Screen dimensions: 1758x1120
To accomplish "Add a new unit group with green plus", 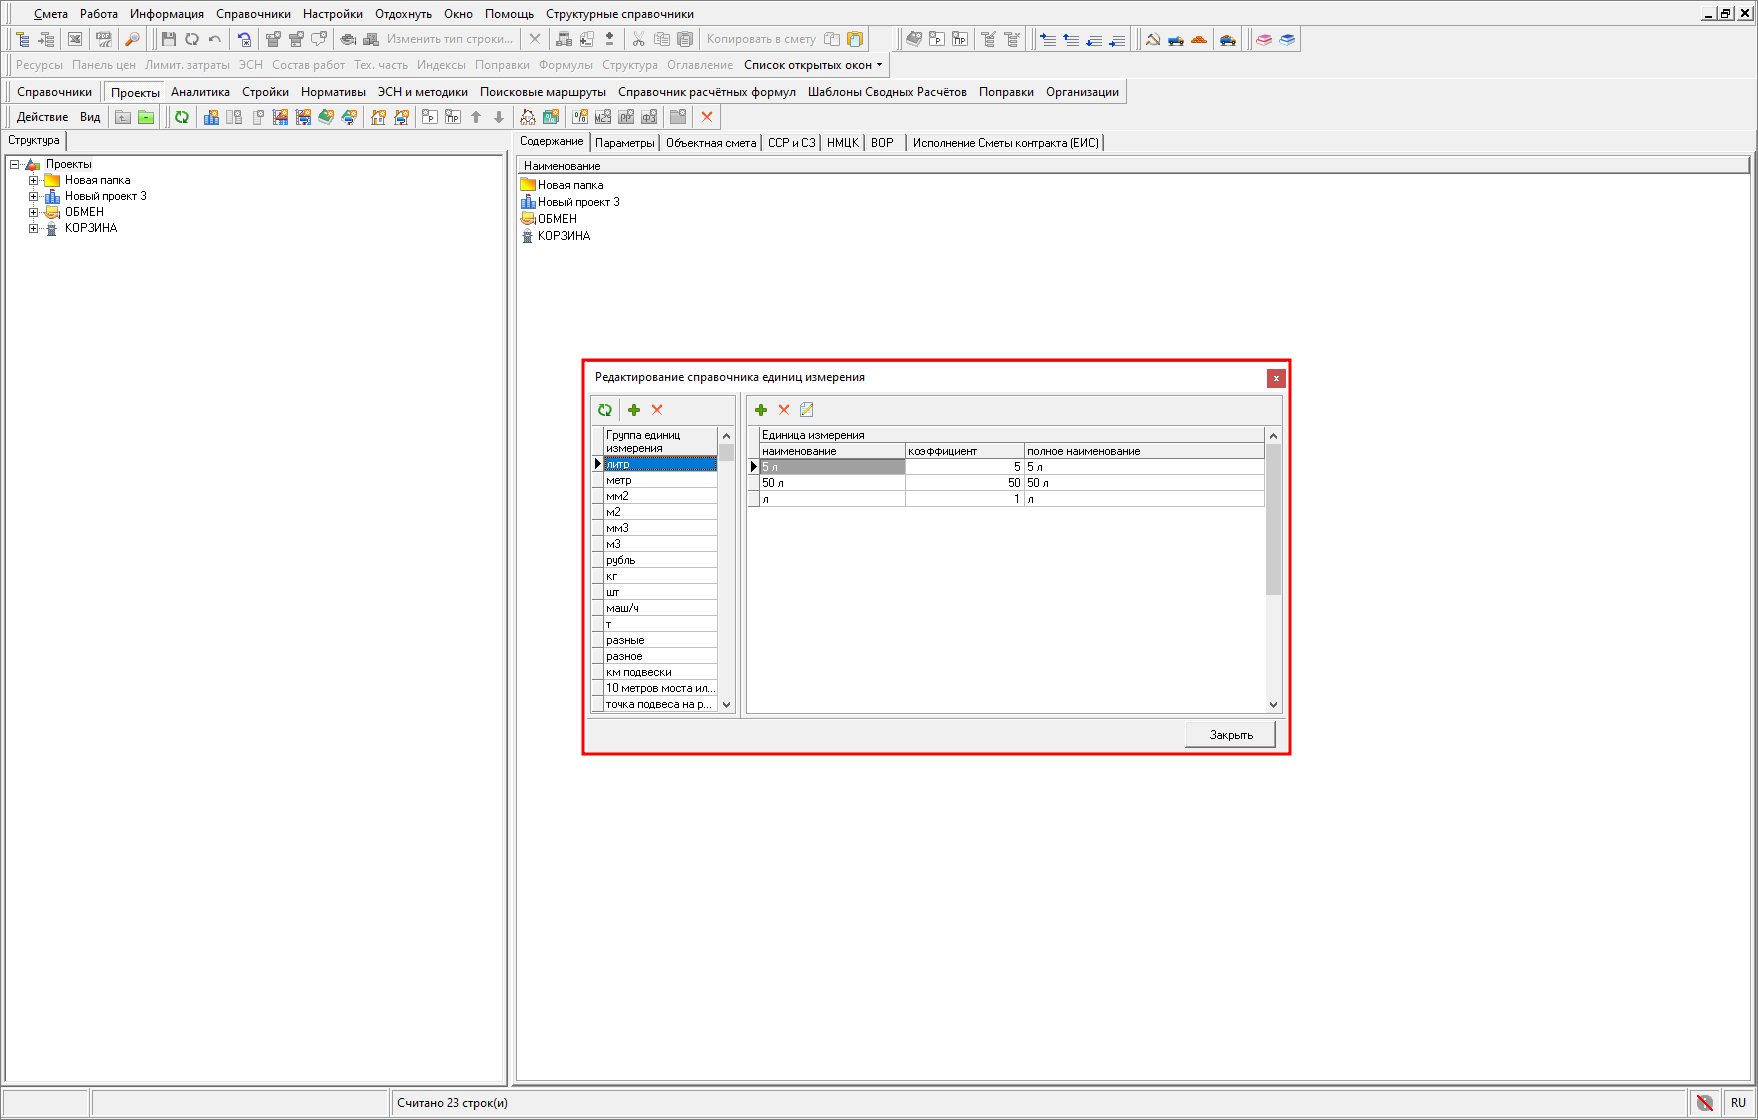I will point(634,410).
